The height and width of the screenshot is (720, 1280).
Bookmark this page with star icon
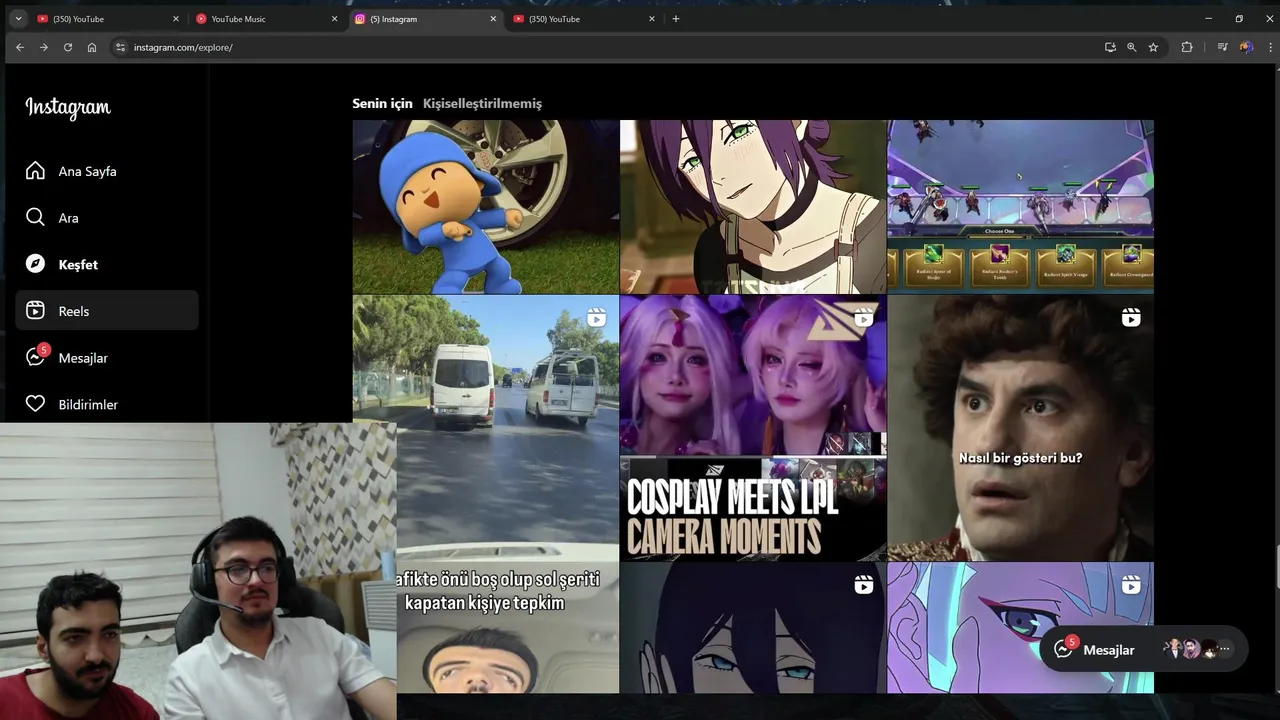1153,47
